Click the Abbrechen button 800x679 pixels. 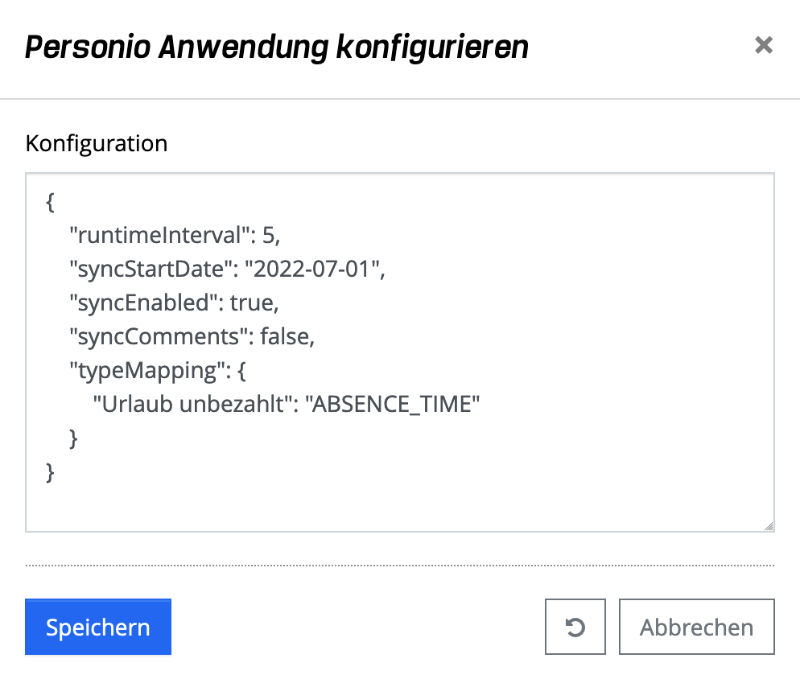click(x=696, y=626)
